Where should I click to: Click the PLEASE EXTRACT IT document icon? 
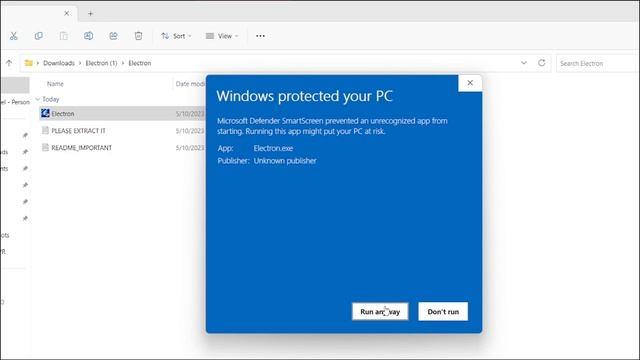(x=45, y=131)
